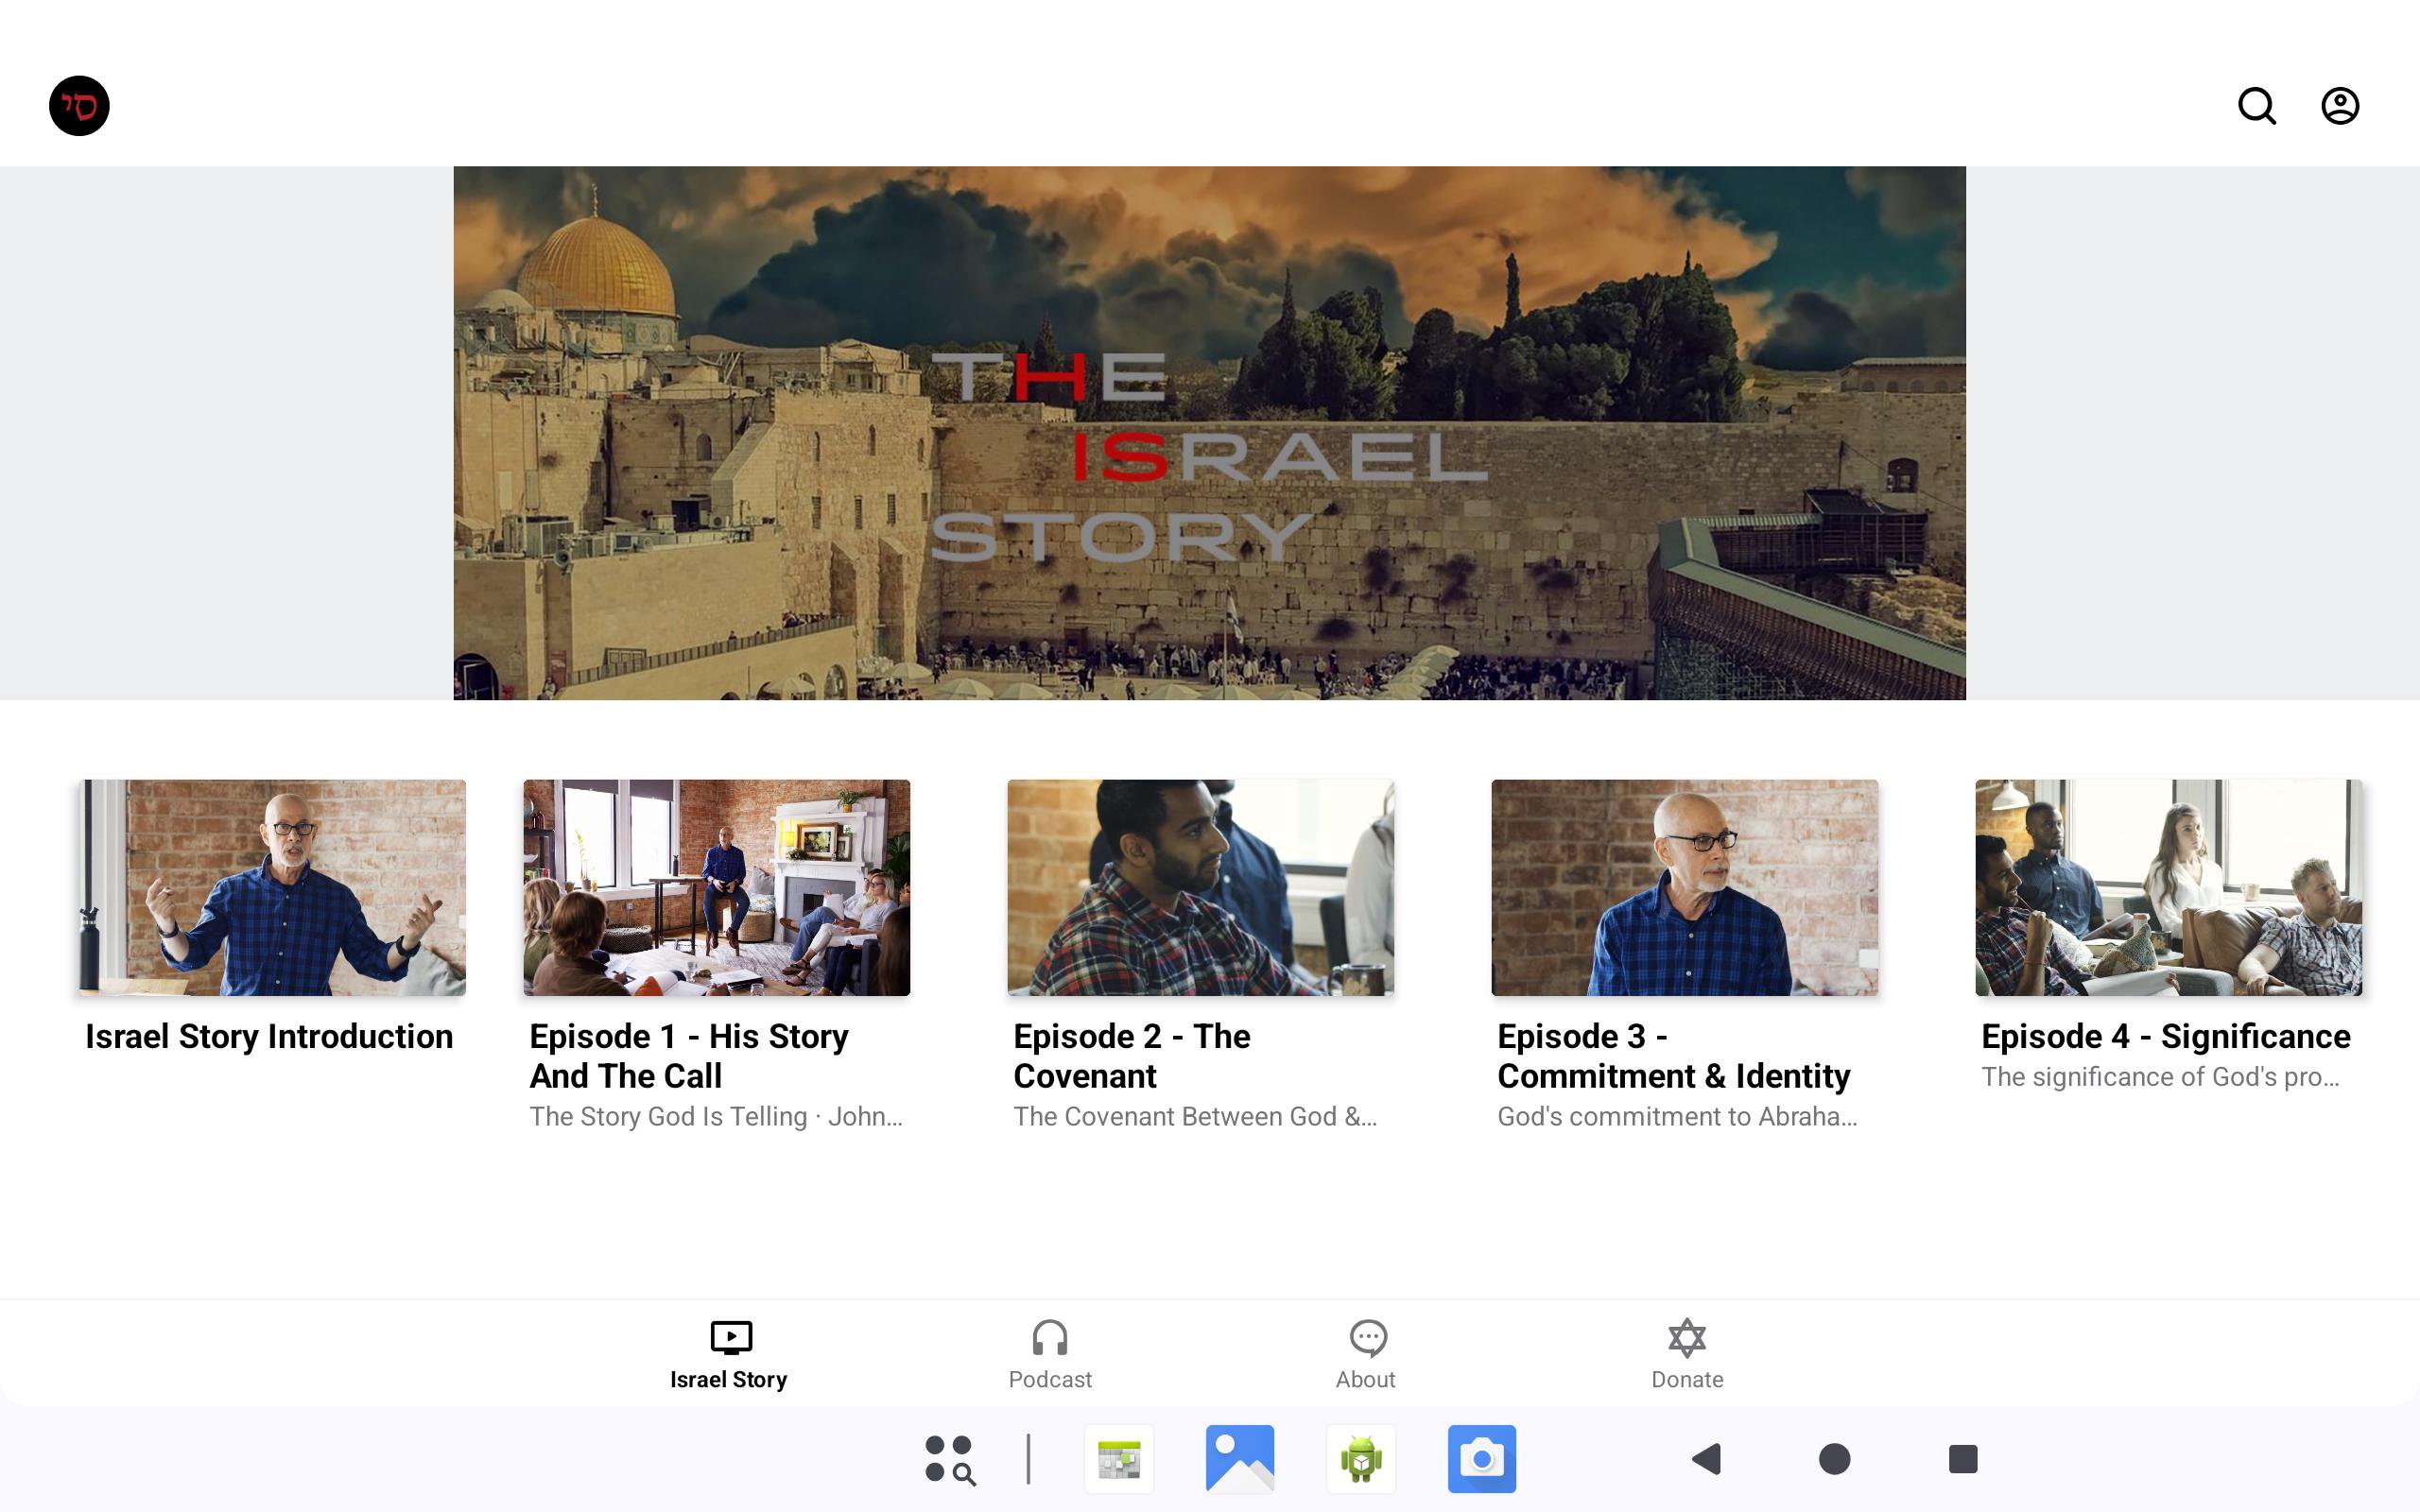Screen dimensions: 2420x1512
Task: Open the camera app in taskbar
Action: [x=1481, y=1459]
